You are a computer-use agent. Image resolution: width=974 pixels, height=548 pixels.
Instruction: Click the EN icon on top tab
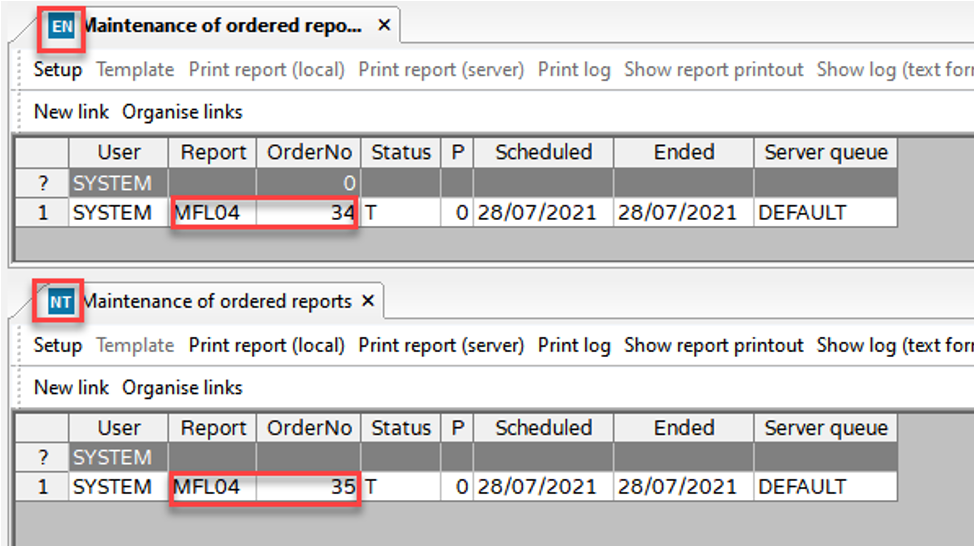pyautogui.click(x=62, y=26)
